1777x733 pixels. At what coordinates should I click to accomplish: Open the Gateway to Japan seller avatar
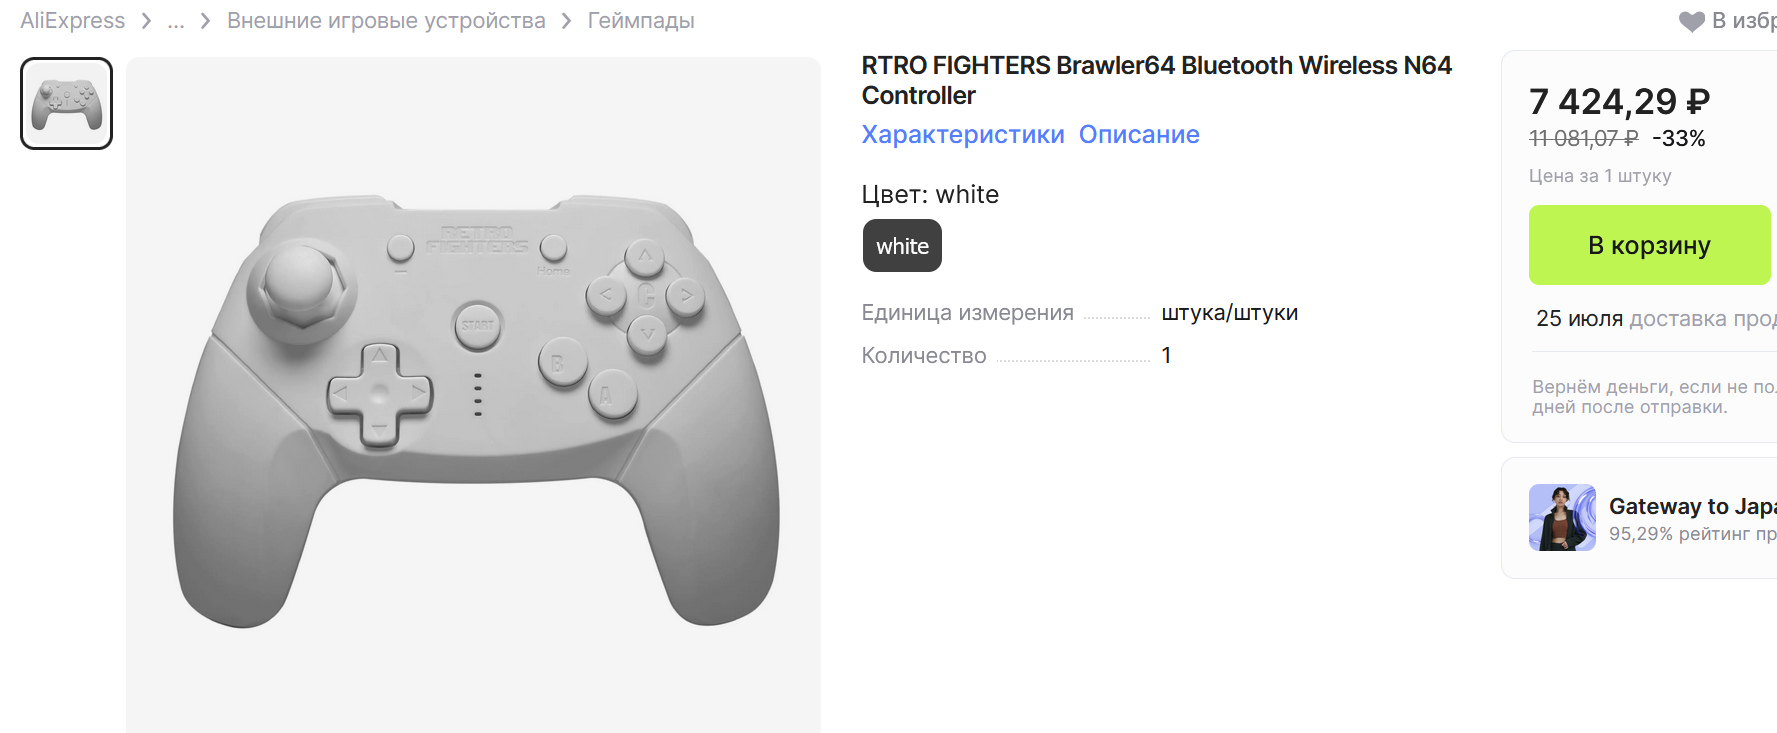(1562, 517)
